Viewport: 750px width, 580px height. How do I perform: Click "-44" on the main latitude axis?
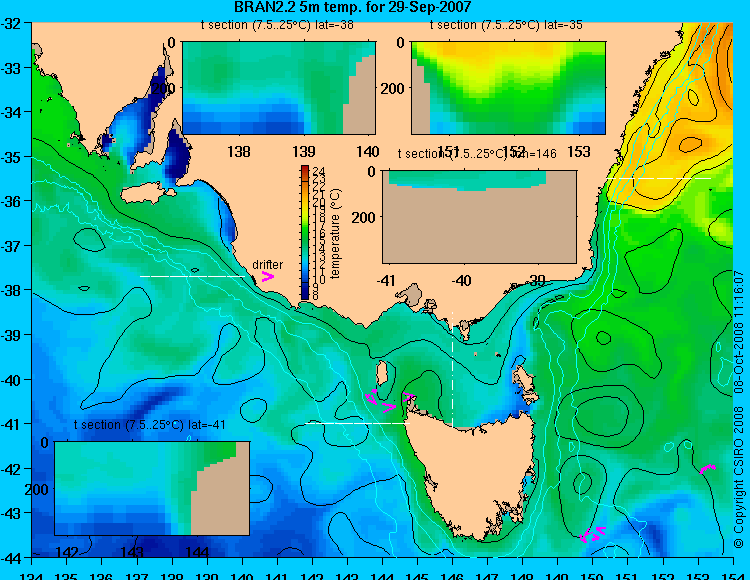tap(11, 558)
